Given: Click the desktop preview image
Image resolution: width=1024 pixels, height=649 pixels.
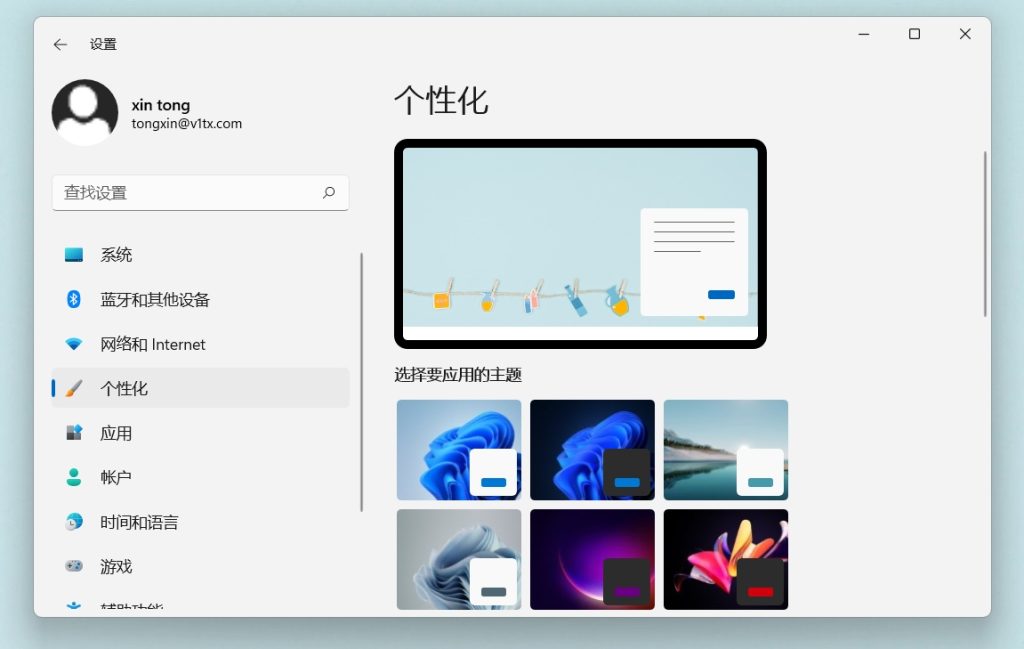Looking at the screenshot, I should coord(580,244).
